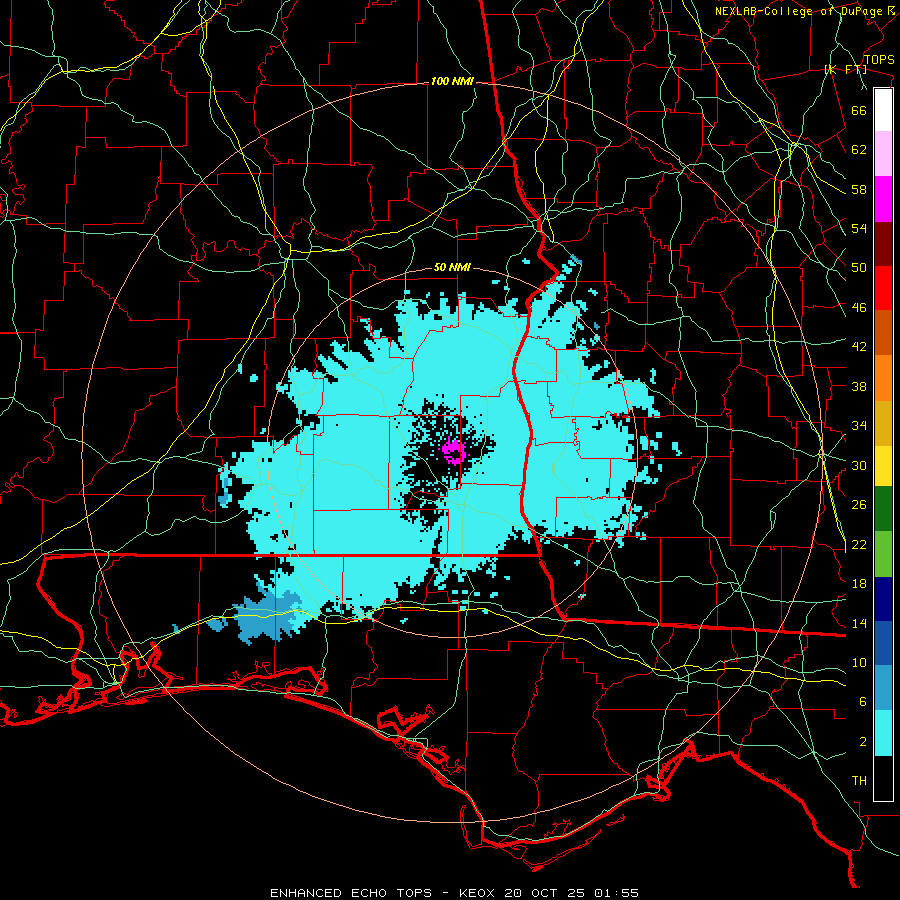Click the magenta legend swatch
900x900 pixels.
883,199
